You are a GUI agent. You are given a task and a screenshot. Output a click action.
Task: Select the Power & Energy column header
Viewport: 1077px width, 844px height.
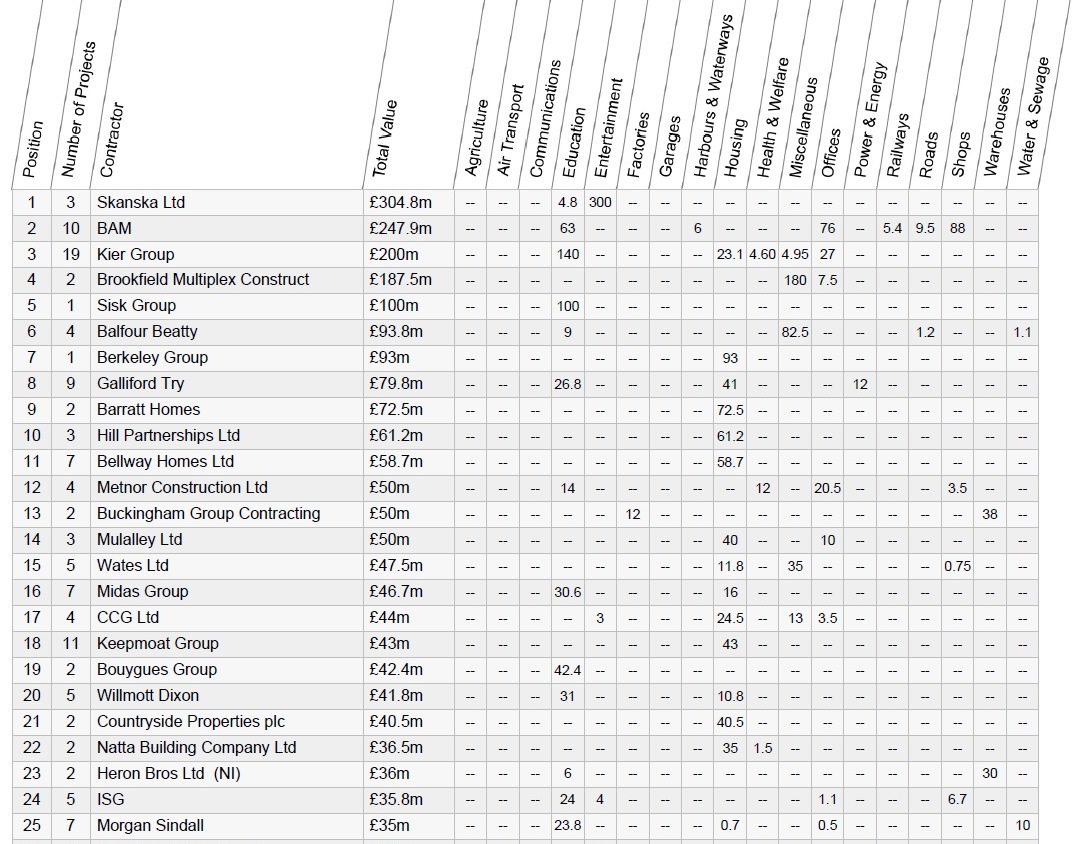click(870, 120)
